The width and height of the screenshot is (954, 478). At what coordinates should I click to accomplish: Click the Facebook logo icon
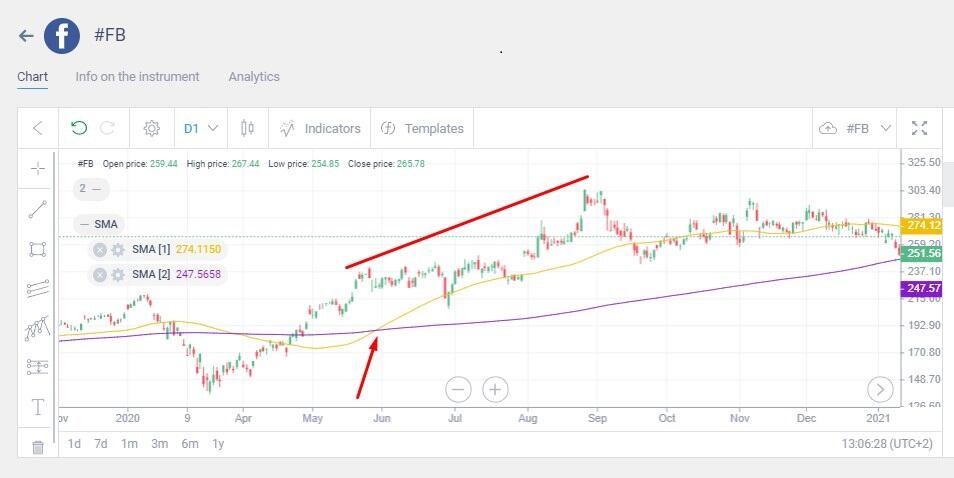coord(62,36)
